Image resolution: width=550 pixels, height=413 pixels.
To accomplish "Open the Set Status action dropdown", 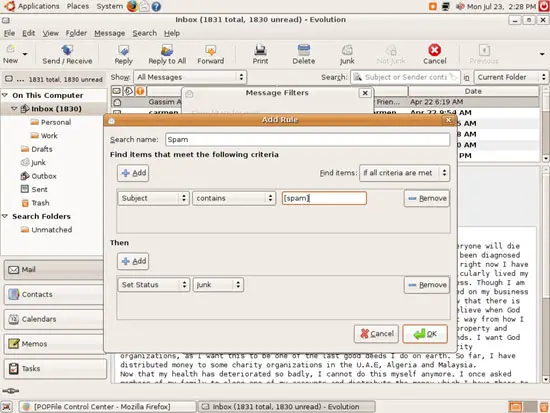I will click(154, 285).
